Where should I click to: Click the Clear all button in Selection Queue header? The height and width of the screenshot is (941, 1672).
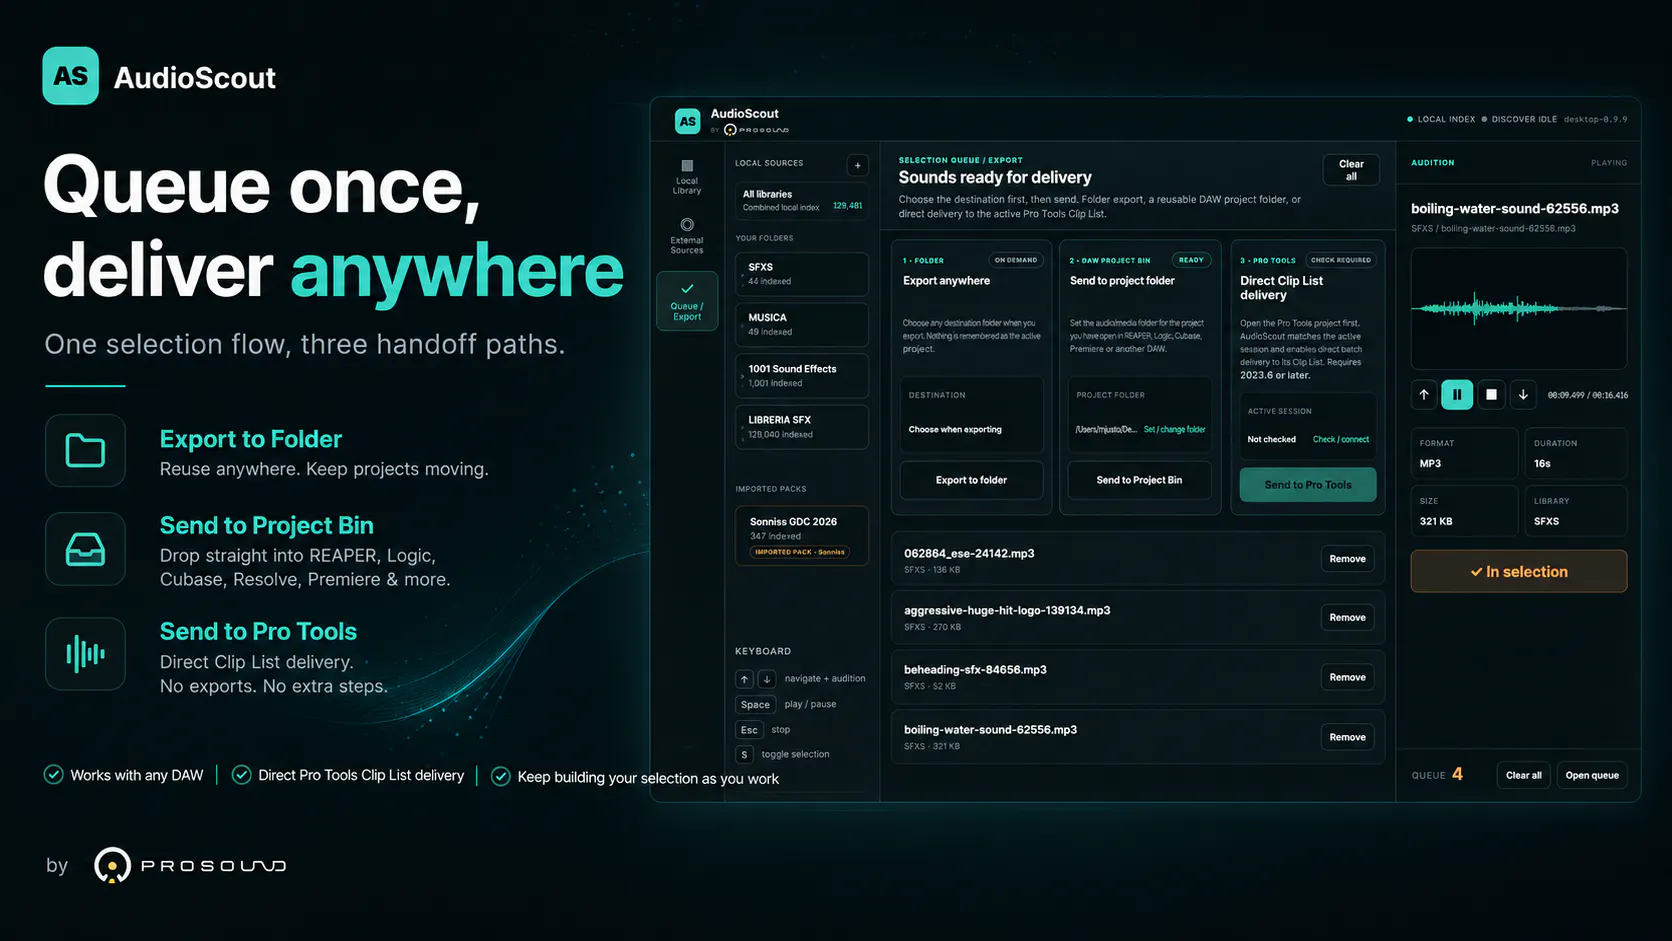coord(1351,170)
